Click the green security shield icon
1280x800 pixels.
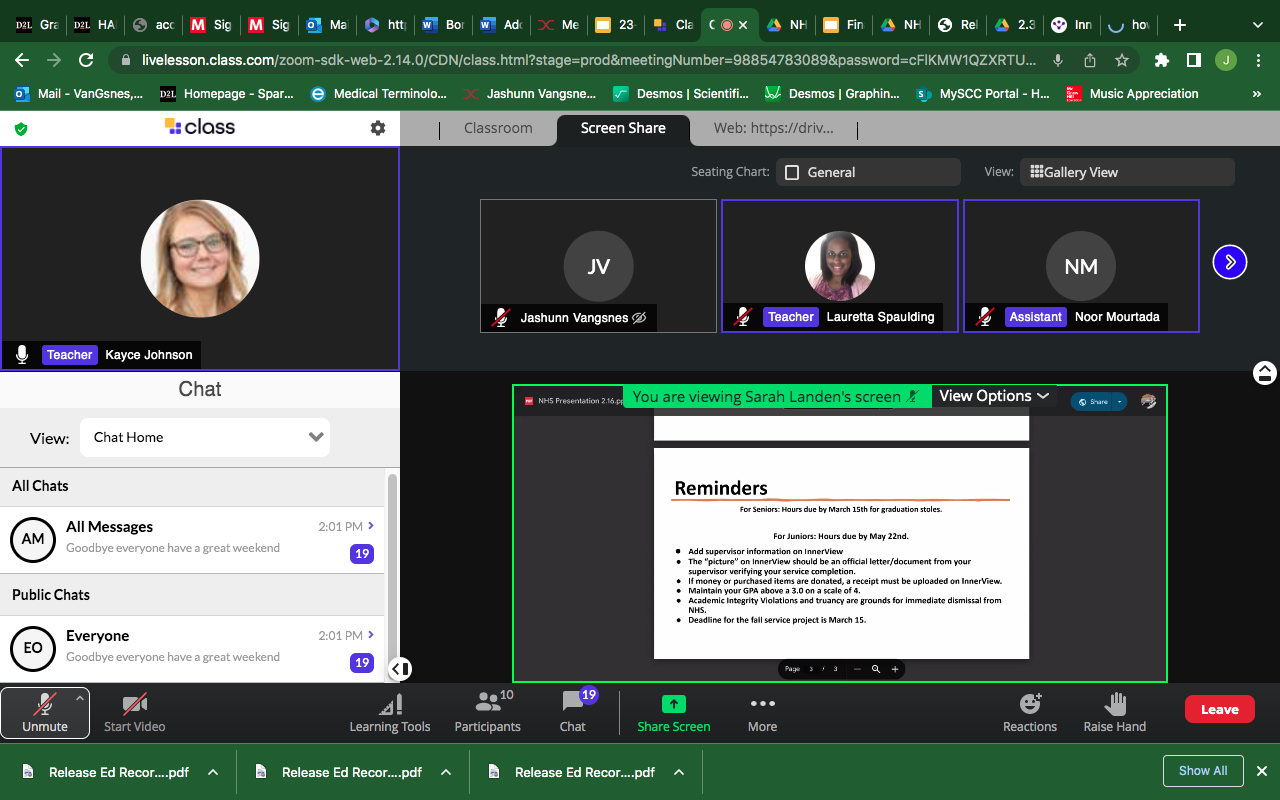[x=21, y=128]
